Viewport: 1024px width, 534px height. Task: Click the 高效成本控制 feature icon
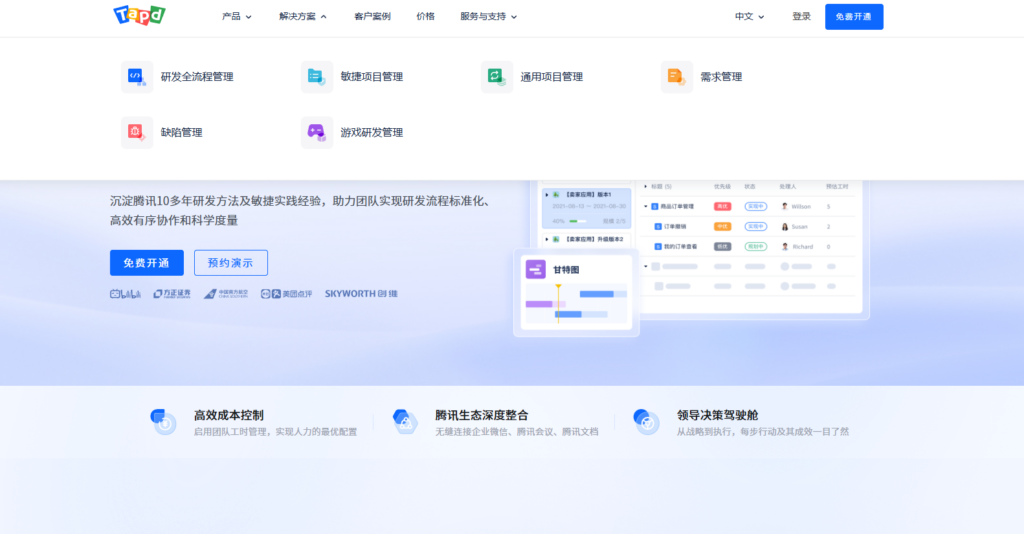[x=163, y=422]
